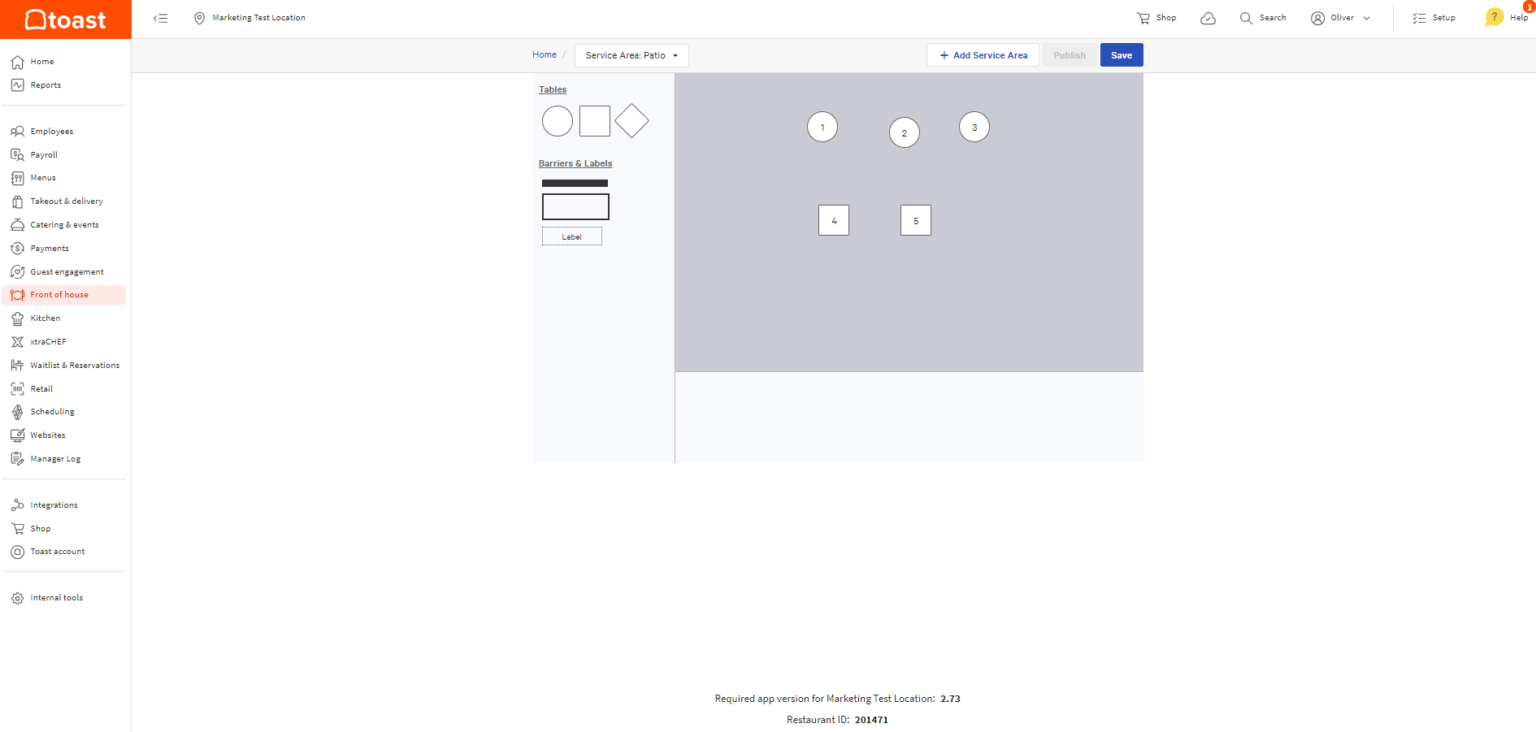Go to Front of house in sidebar

(60, 294)
